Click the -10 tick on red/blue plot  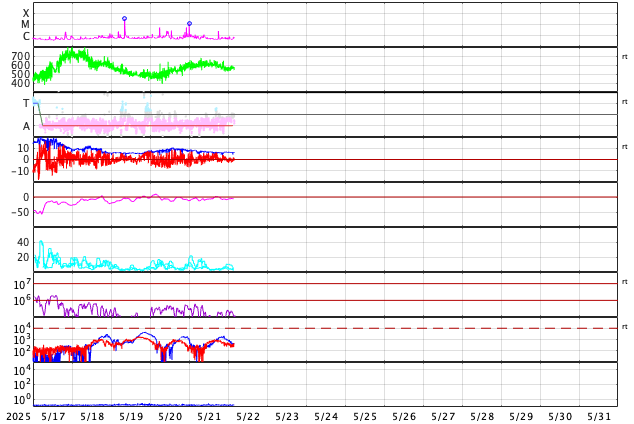[x=20, y=171]
